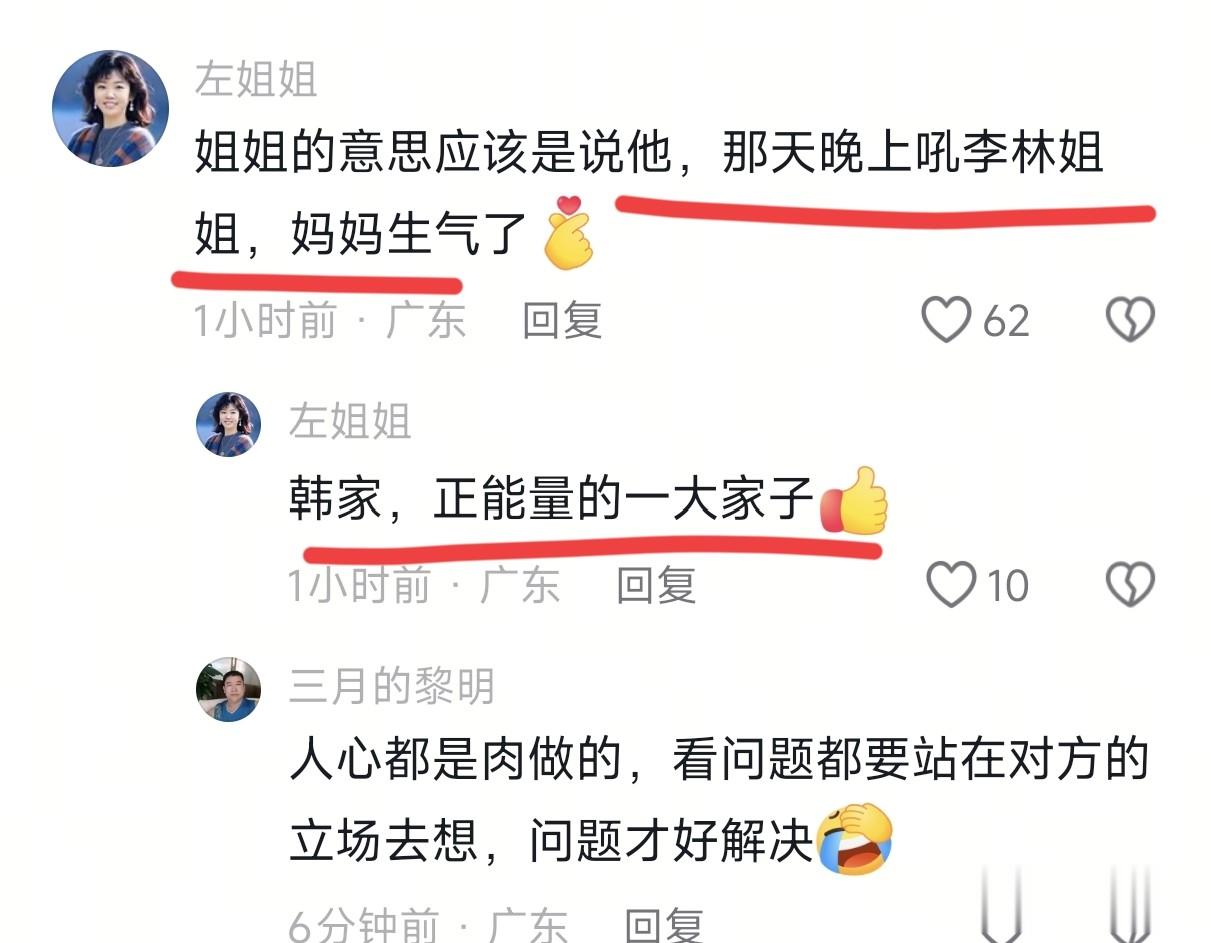Open username 左姐姐 on top comment
This screenshot has height=943, width=1211.
(x=256, y=79)
